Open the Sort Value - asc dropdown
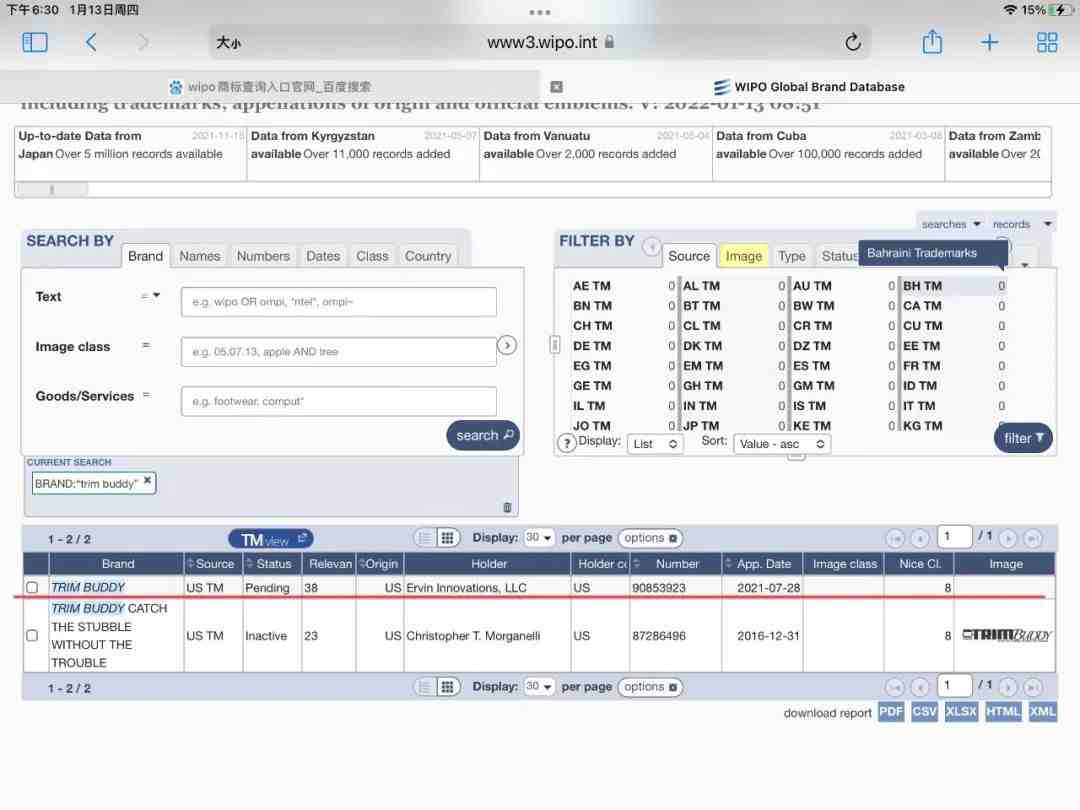 [x=782, y=444]
